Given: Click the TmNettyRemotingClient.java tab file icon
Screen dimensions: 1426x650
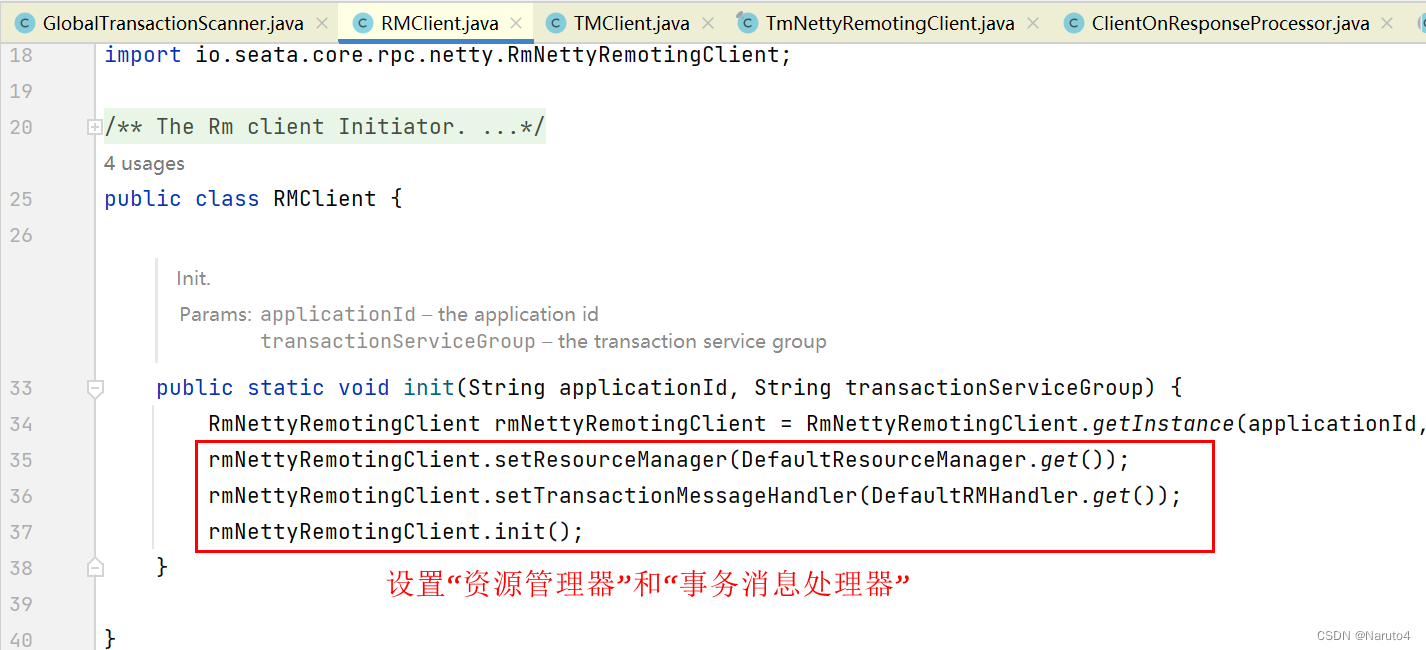Looking at the screenshot, I should (x=747, y=22).
